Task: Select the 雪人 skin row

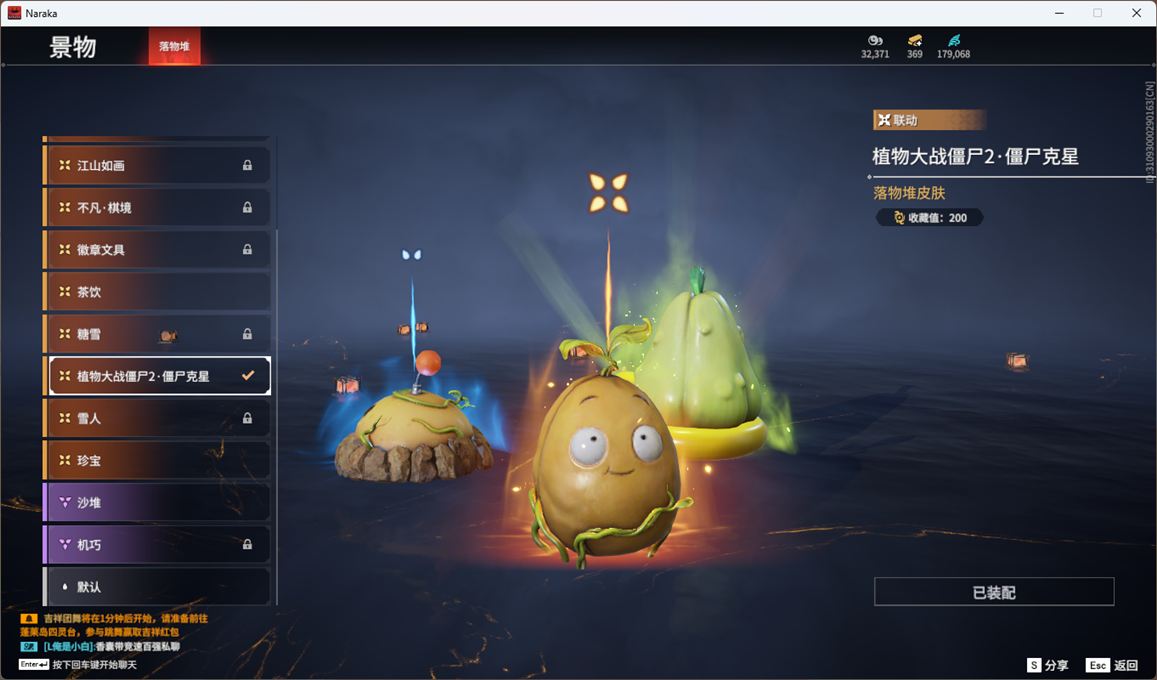Action: pos(156,418)
